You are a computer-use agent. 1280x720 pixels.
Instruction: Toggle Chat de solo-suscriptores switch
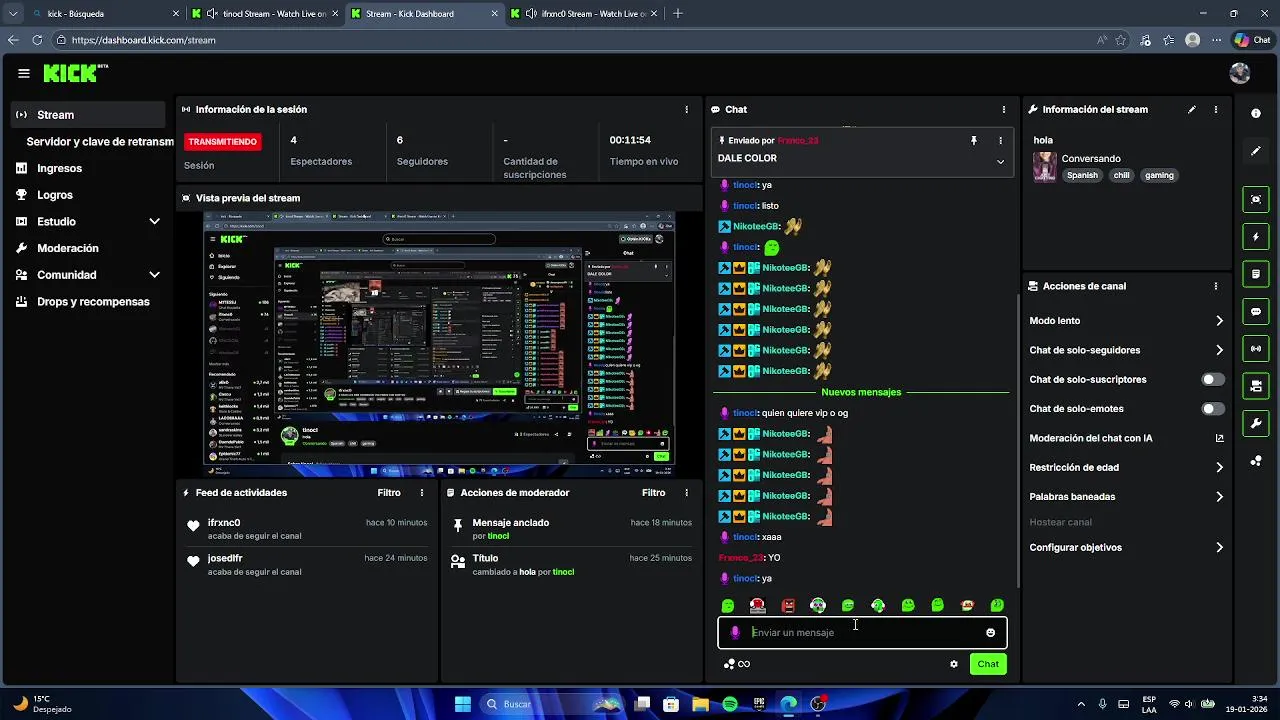[1213, 380]
